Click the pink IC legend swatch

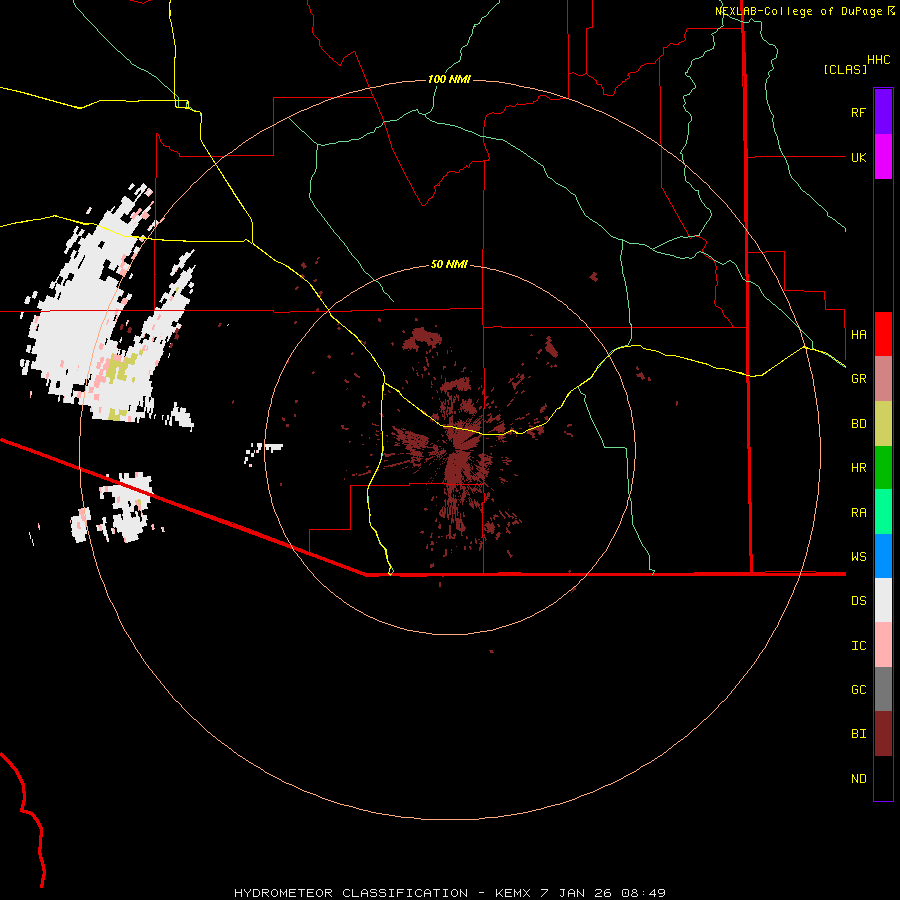pos(883,645)
